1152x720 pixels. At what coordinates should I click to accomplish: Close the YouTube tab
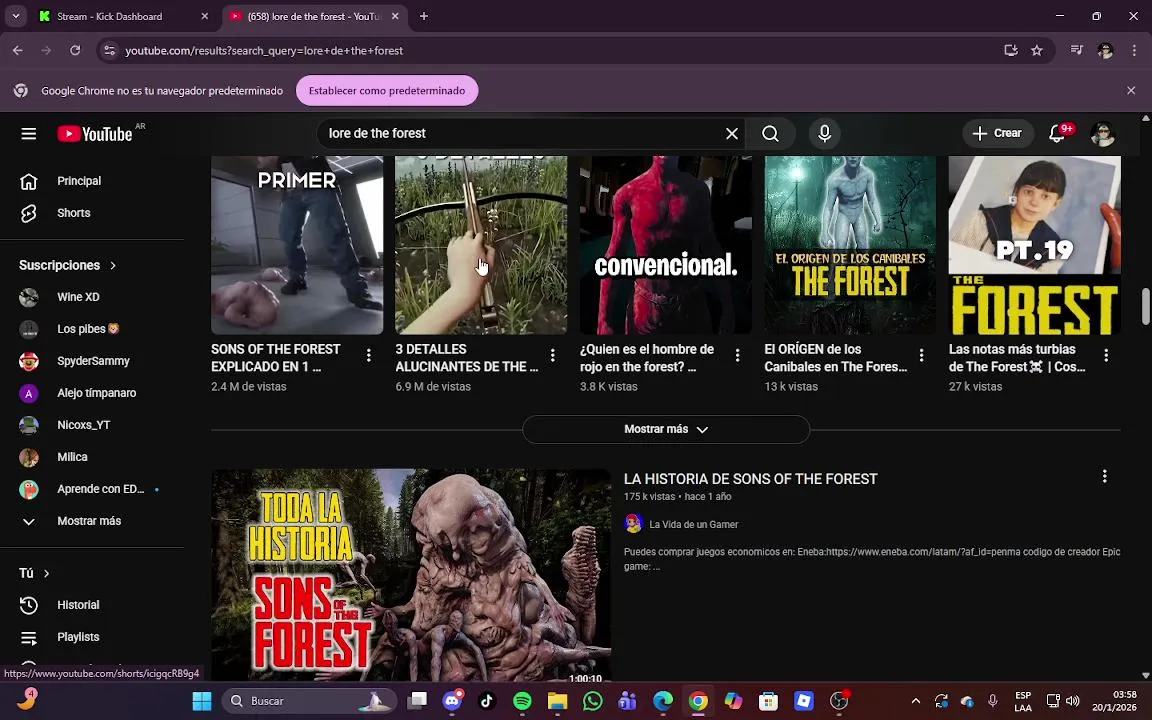(395, 16)
